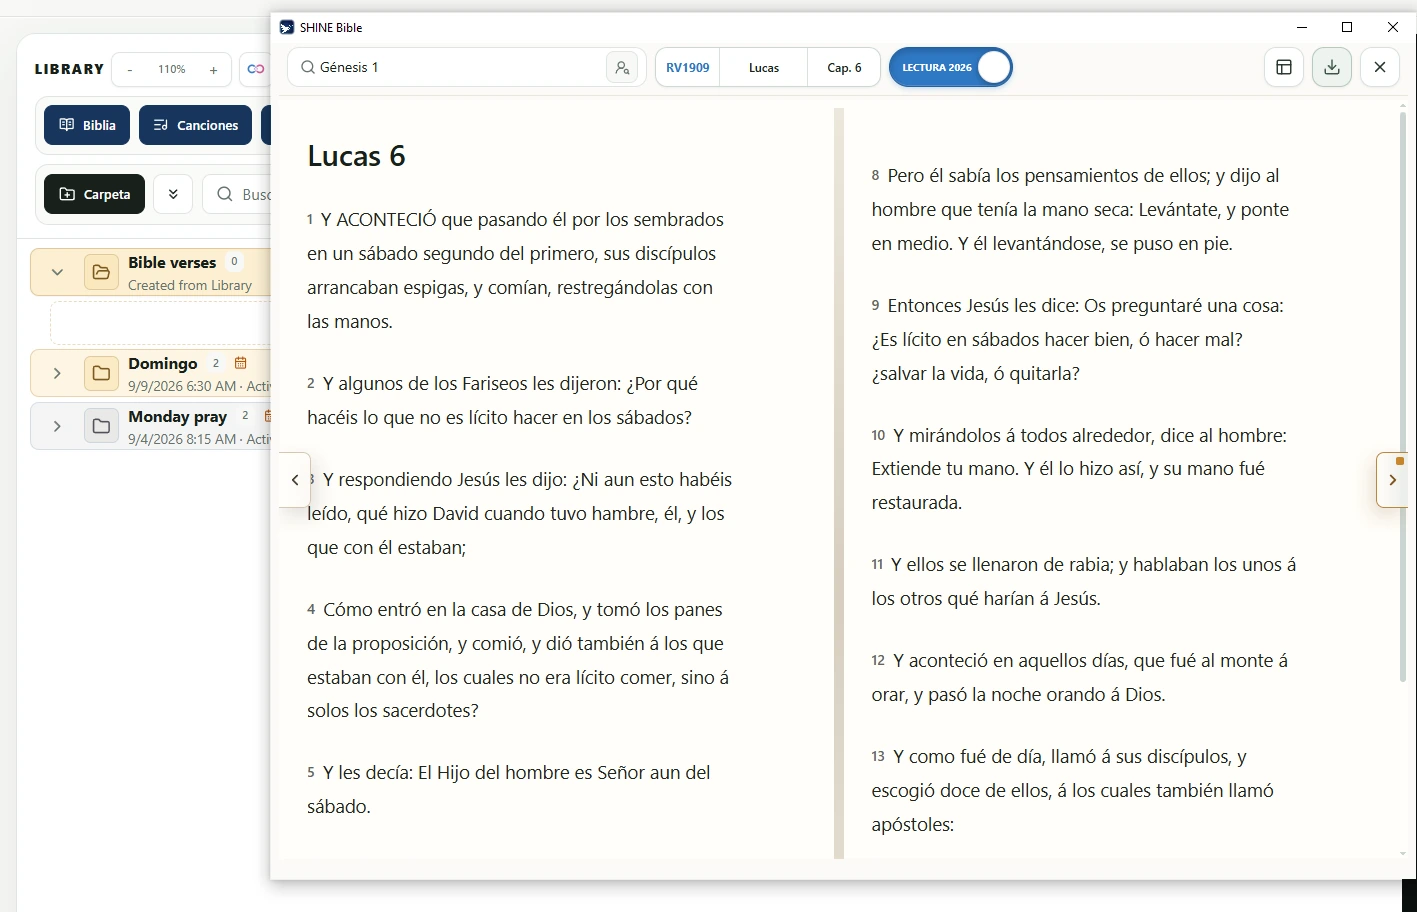Click the empty drop zone under Bible verses
The height and width of the screenshot is (912, 1417).
(160, 323)
